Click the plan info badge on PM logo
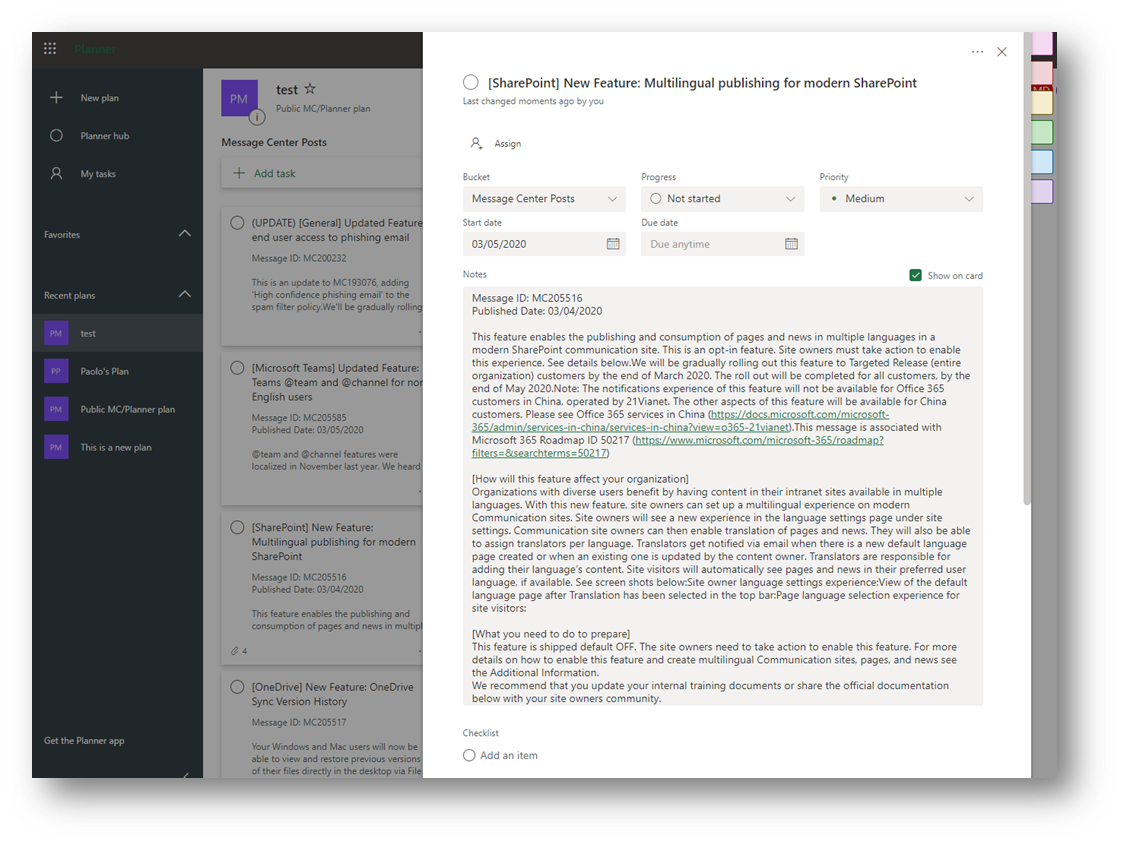 point(256,117)
